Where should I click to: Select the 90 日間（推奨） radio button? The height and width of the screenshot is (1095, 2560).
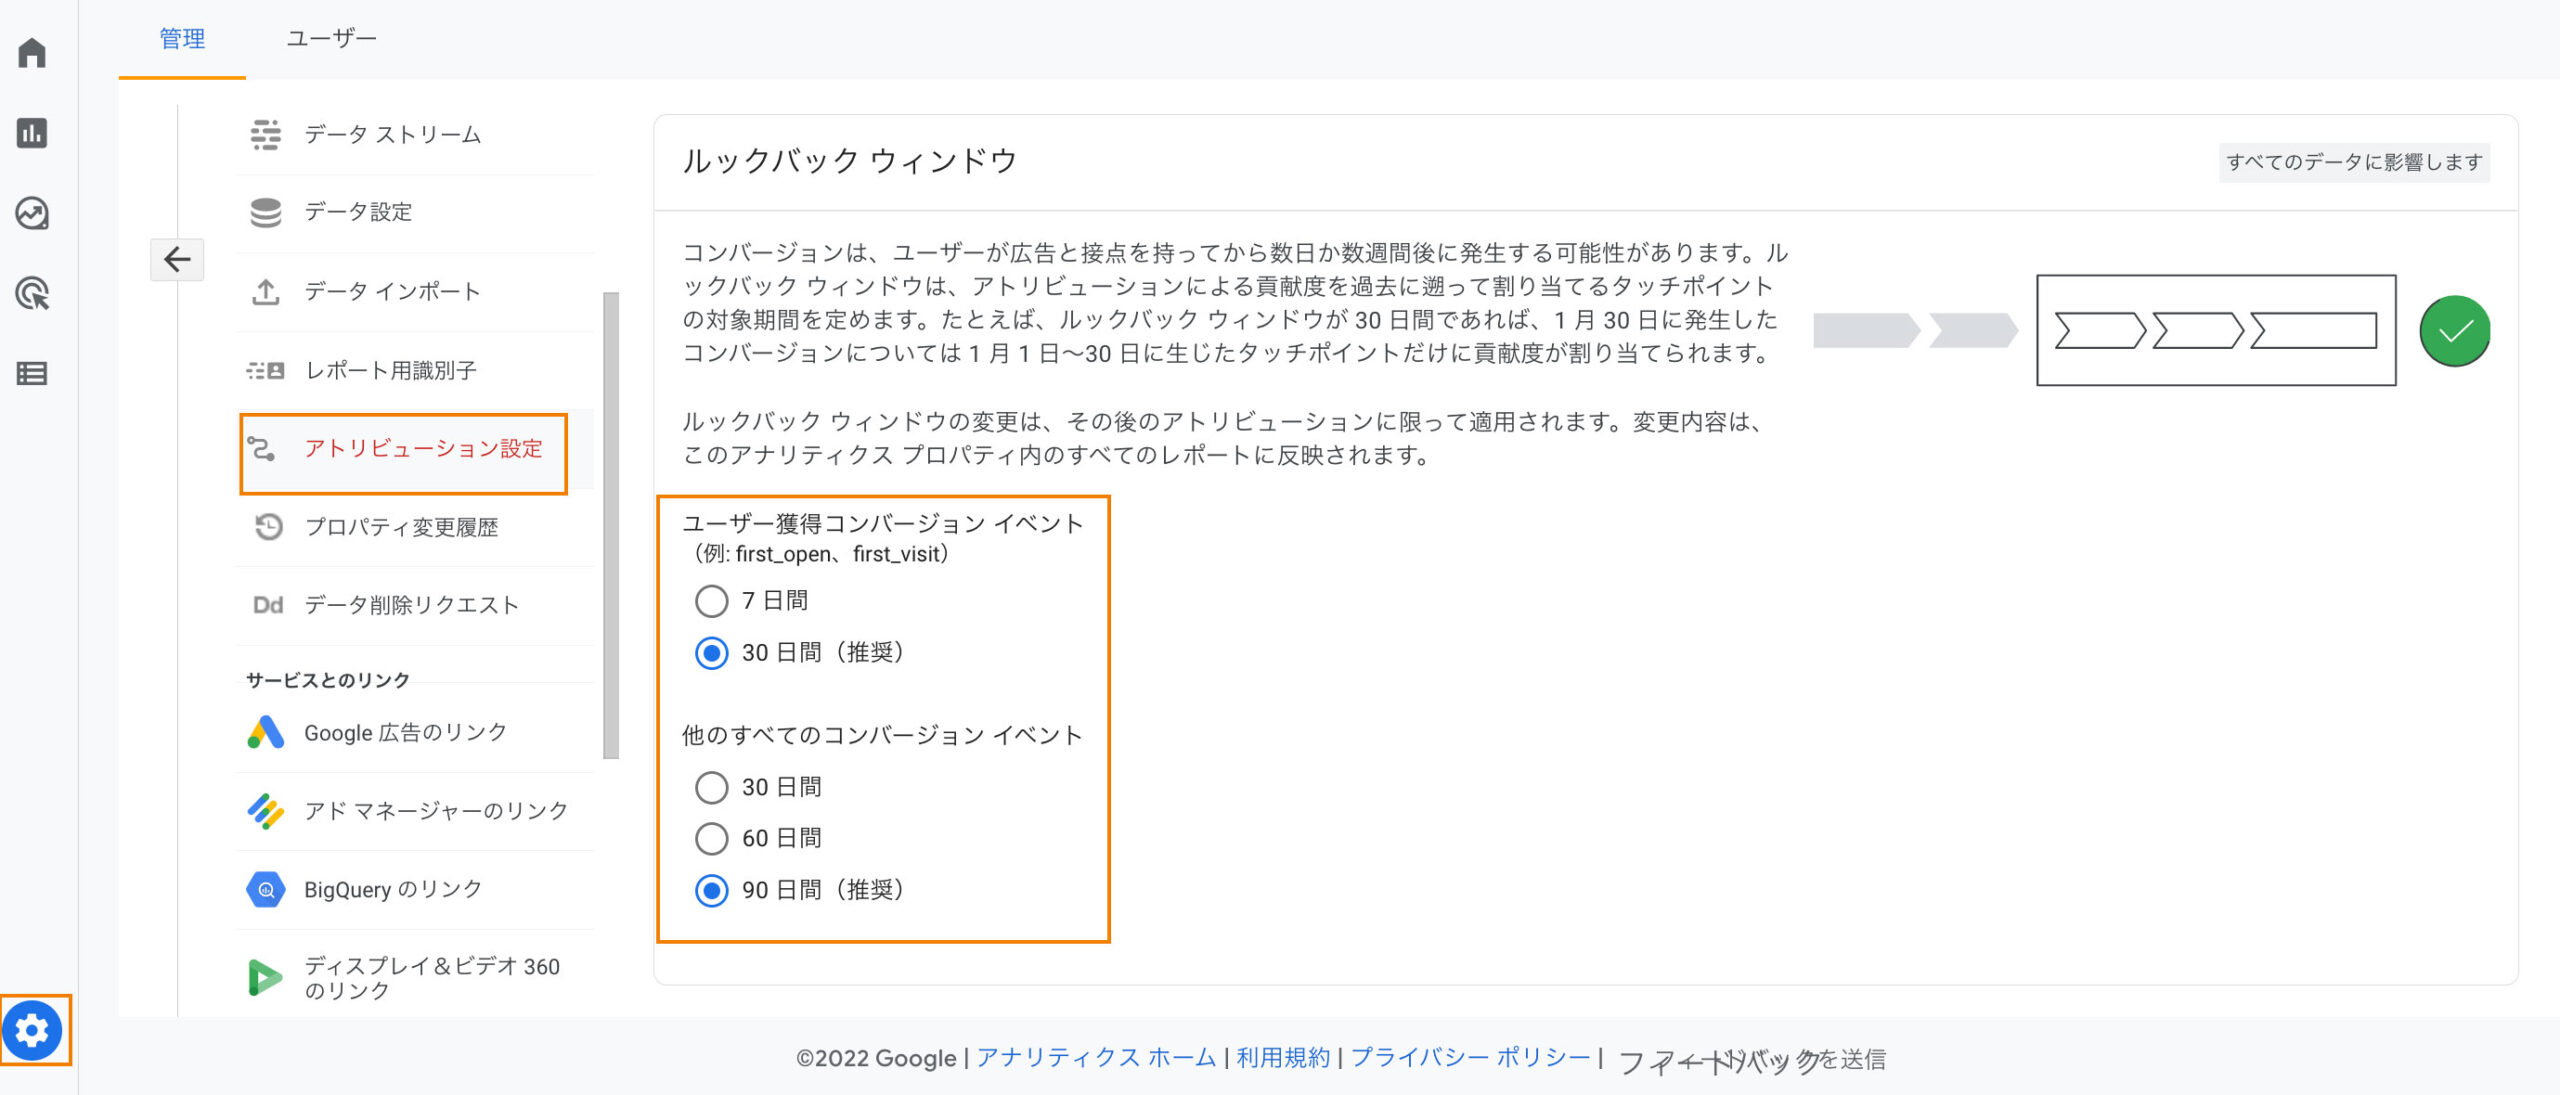click(711, 890)
